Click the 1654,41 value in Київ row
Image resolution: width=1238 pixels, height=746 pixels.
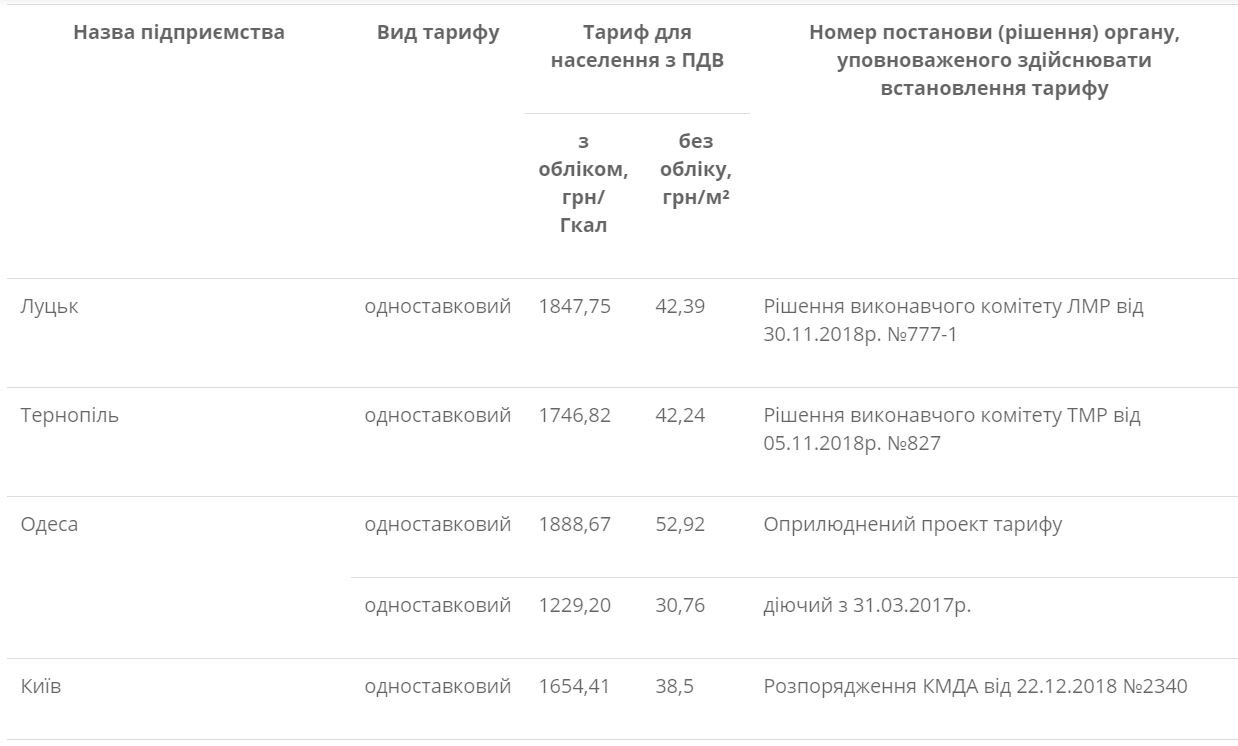[x=574, y=687]
